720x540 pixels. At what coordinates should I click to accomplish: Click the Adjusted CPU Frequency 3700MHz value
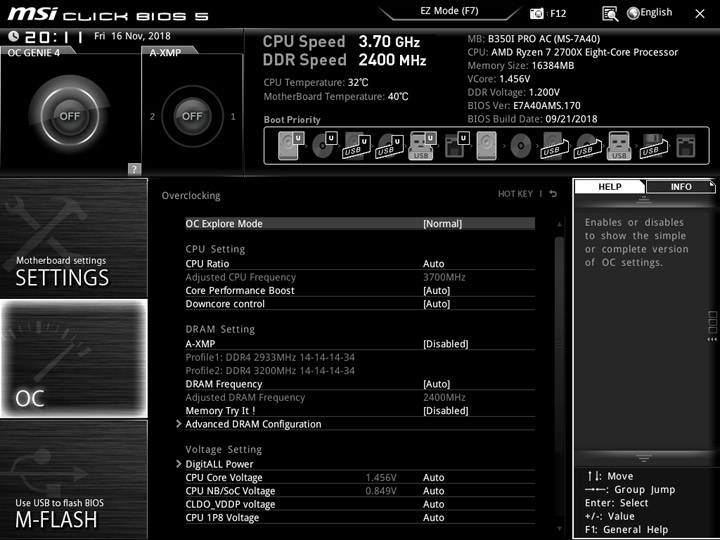tap(444, 277)
